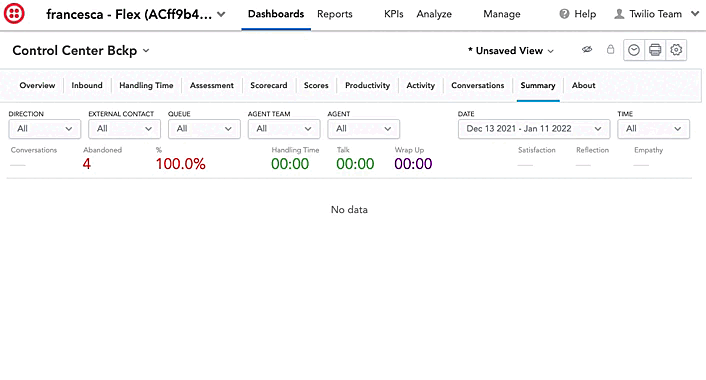Open the Agent Team filter dropdown
706x380 pixels.
click(x=284, y=129)
